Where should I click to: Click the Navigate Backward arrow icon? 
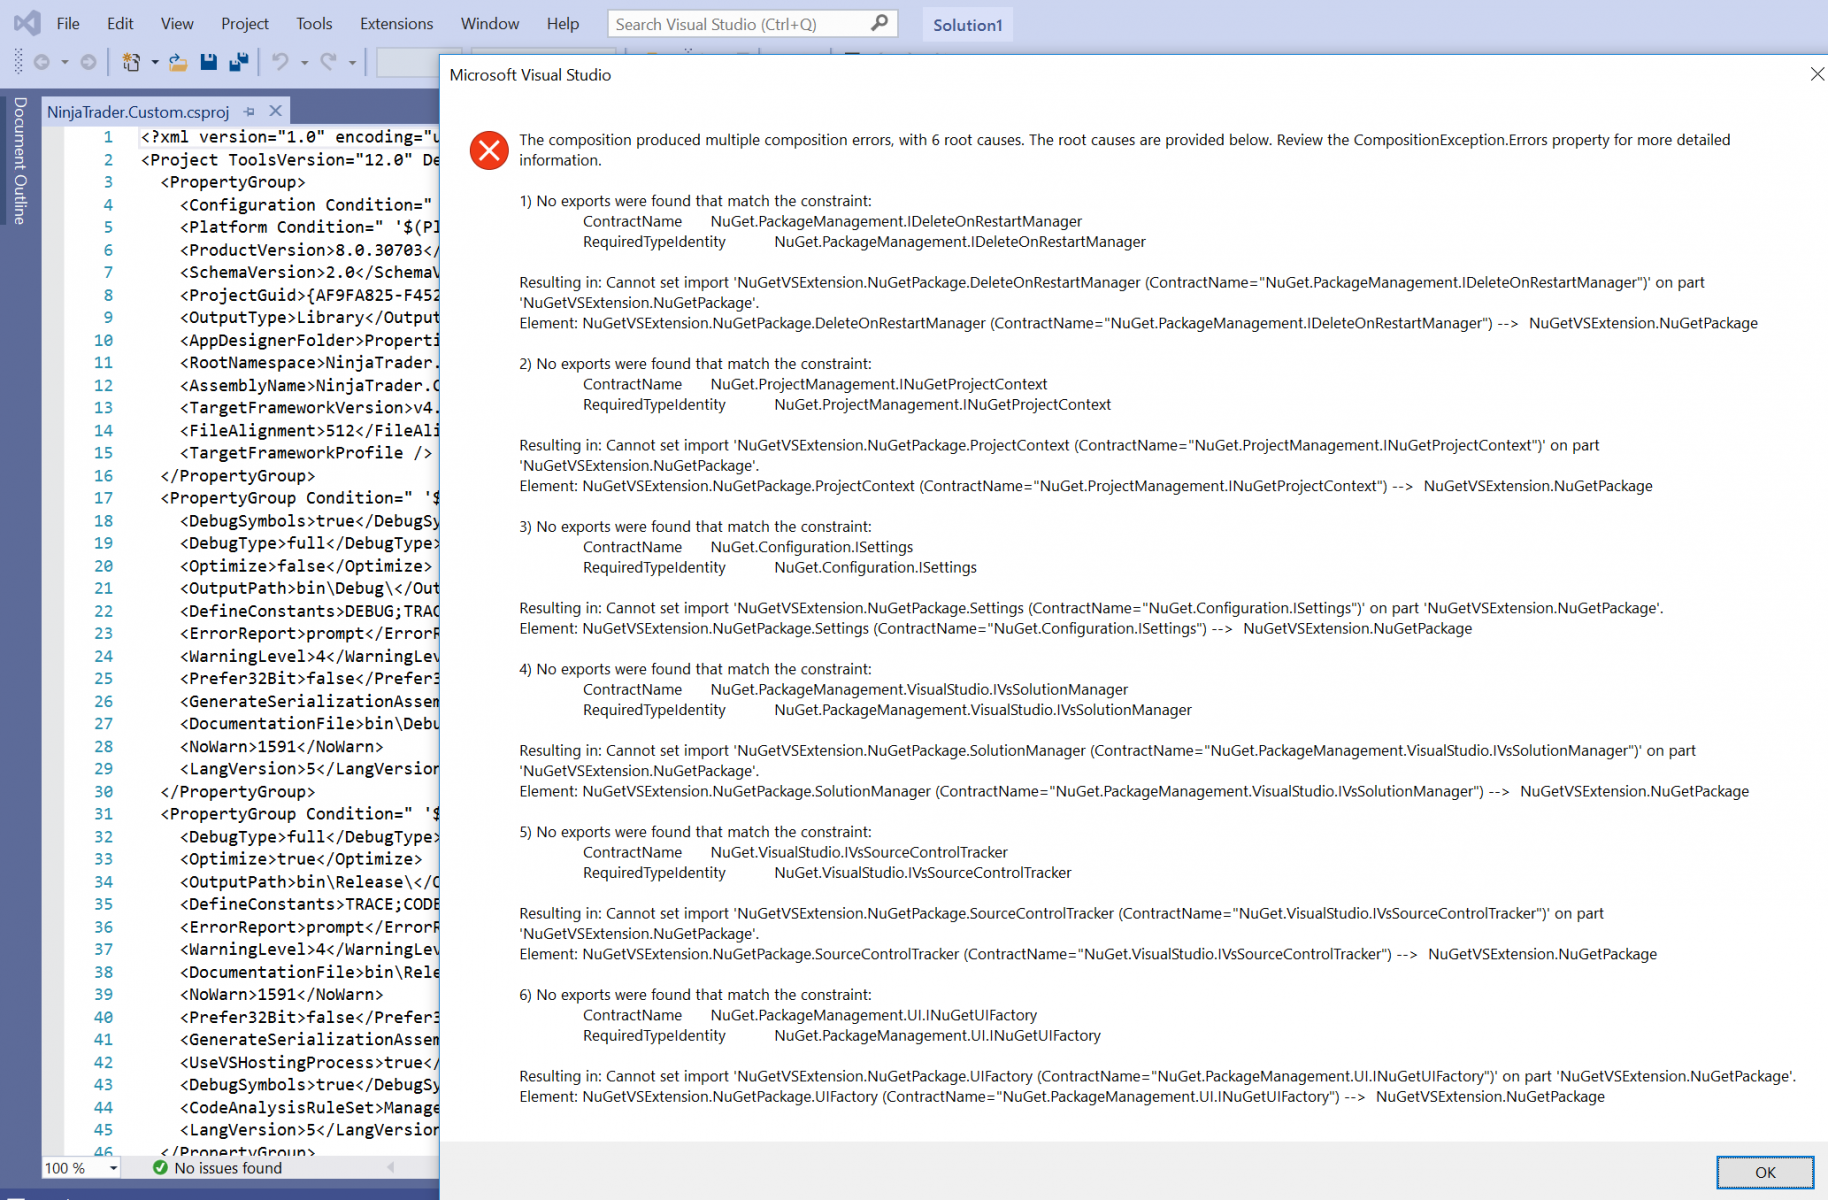click(42, 62)
